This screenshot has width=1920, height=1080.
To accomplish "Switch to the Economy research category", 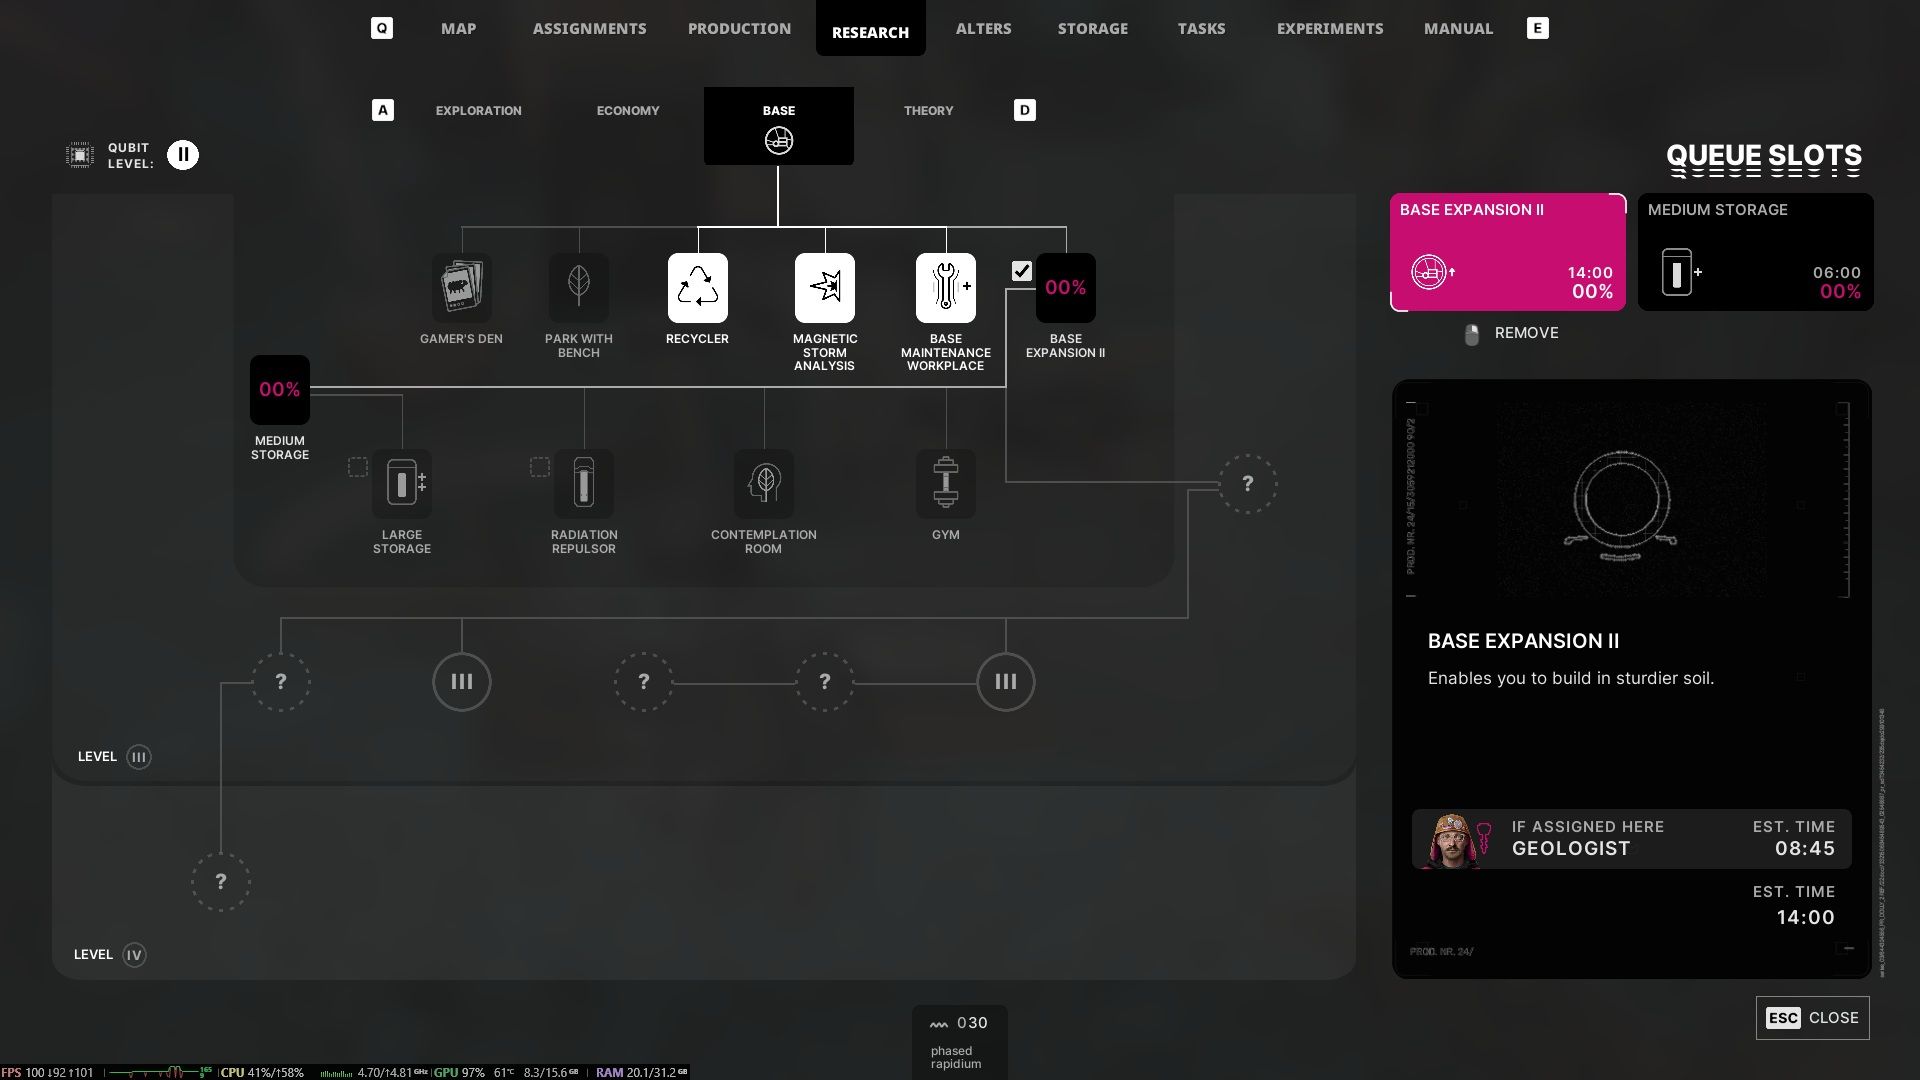I will tap(628, 110).
